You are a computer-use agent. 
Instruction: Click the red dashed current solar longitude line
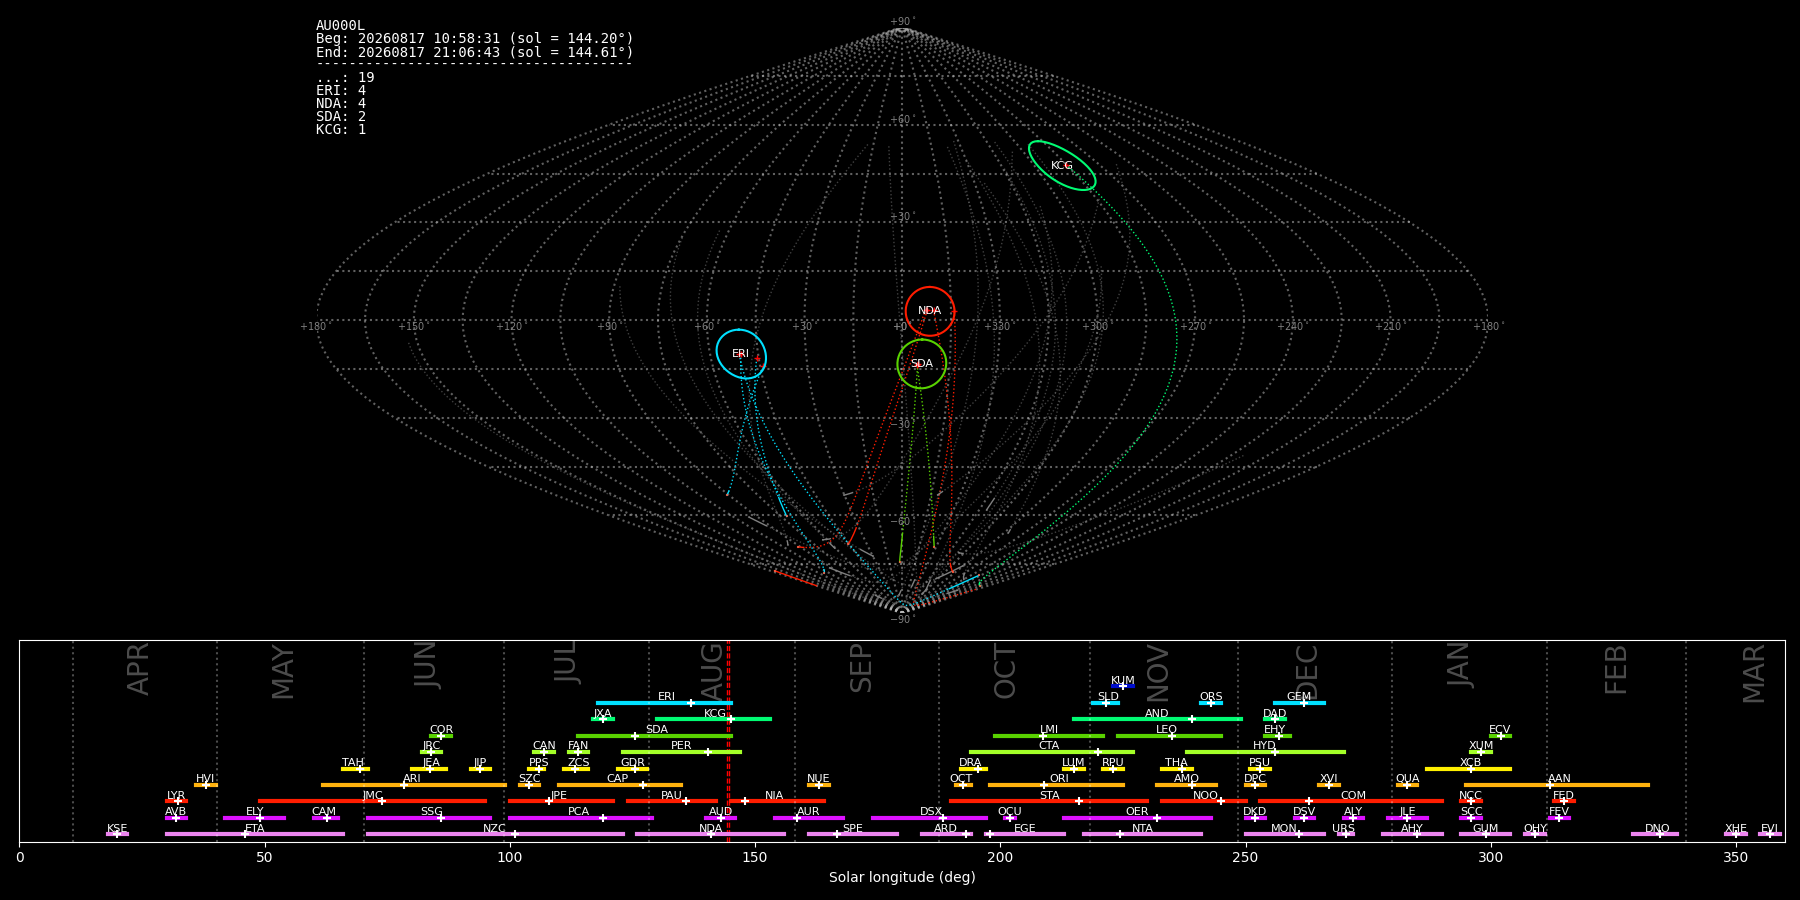(728, 741)
